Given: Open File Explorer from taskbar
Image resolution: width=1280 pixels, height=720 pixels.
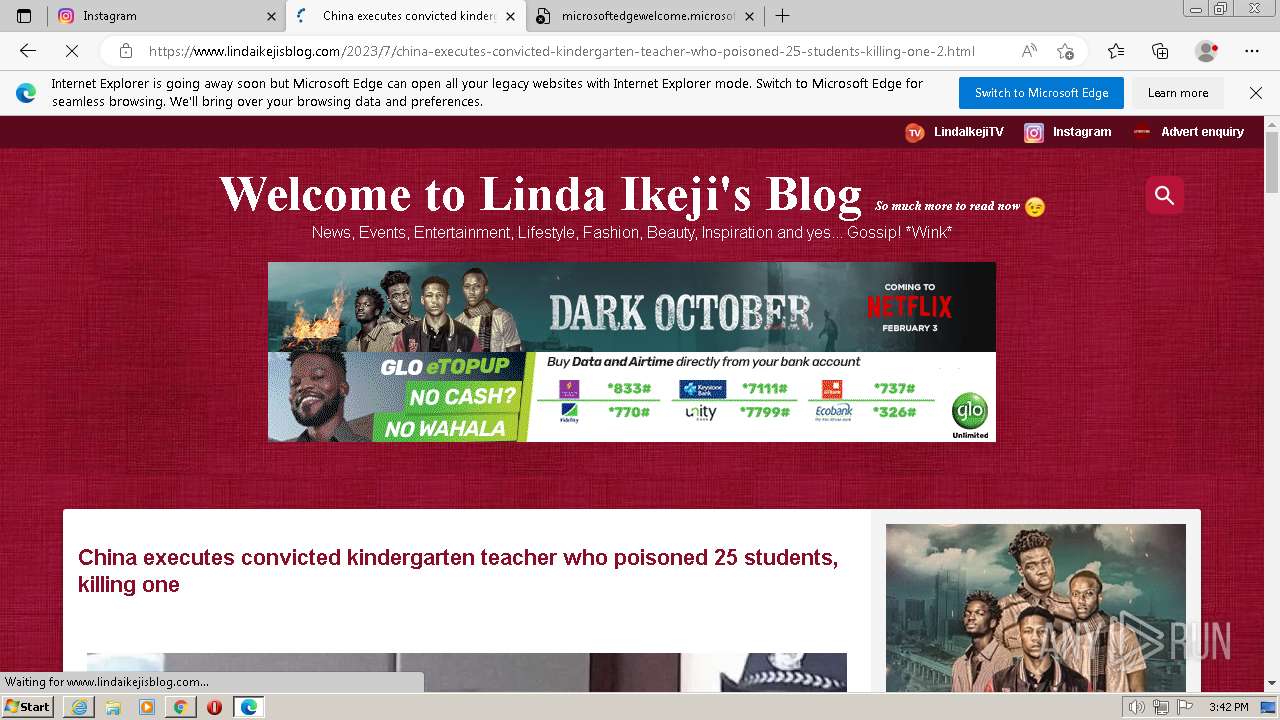Looking at the screenshot, I should (x=113, y=707).
